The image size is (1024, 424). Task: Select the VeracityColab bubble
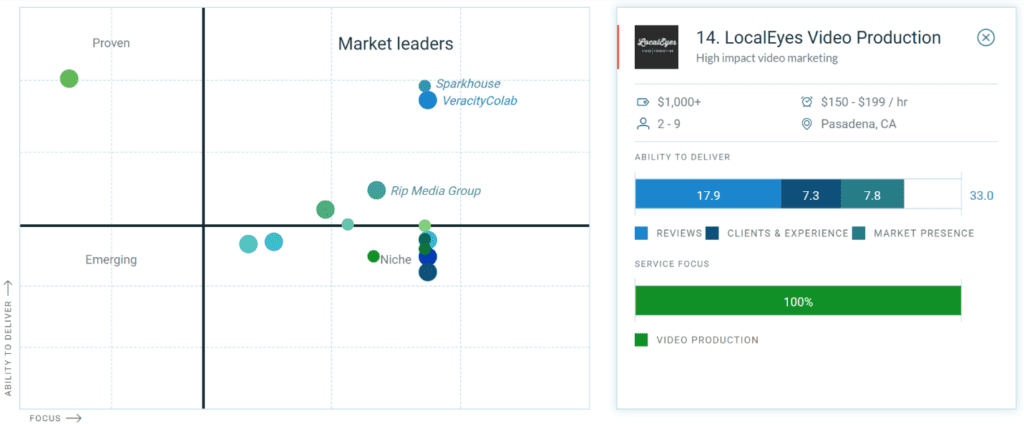(427, 101)
